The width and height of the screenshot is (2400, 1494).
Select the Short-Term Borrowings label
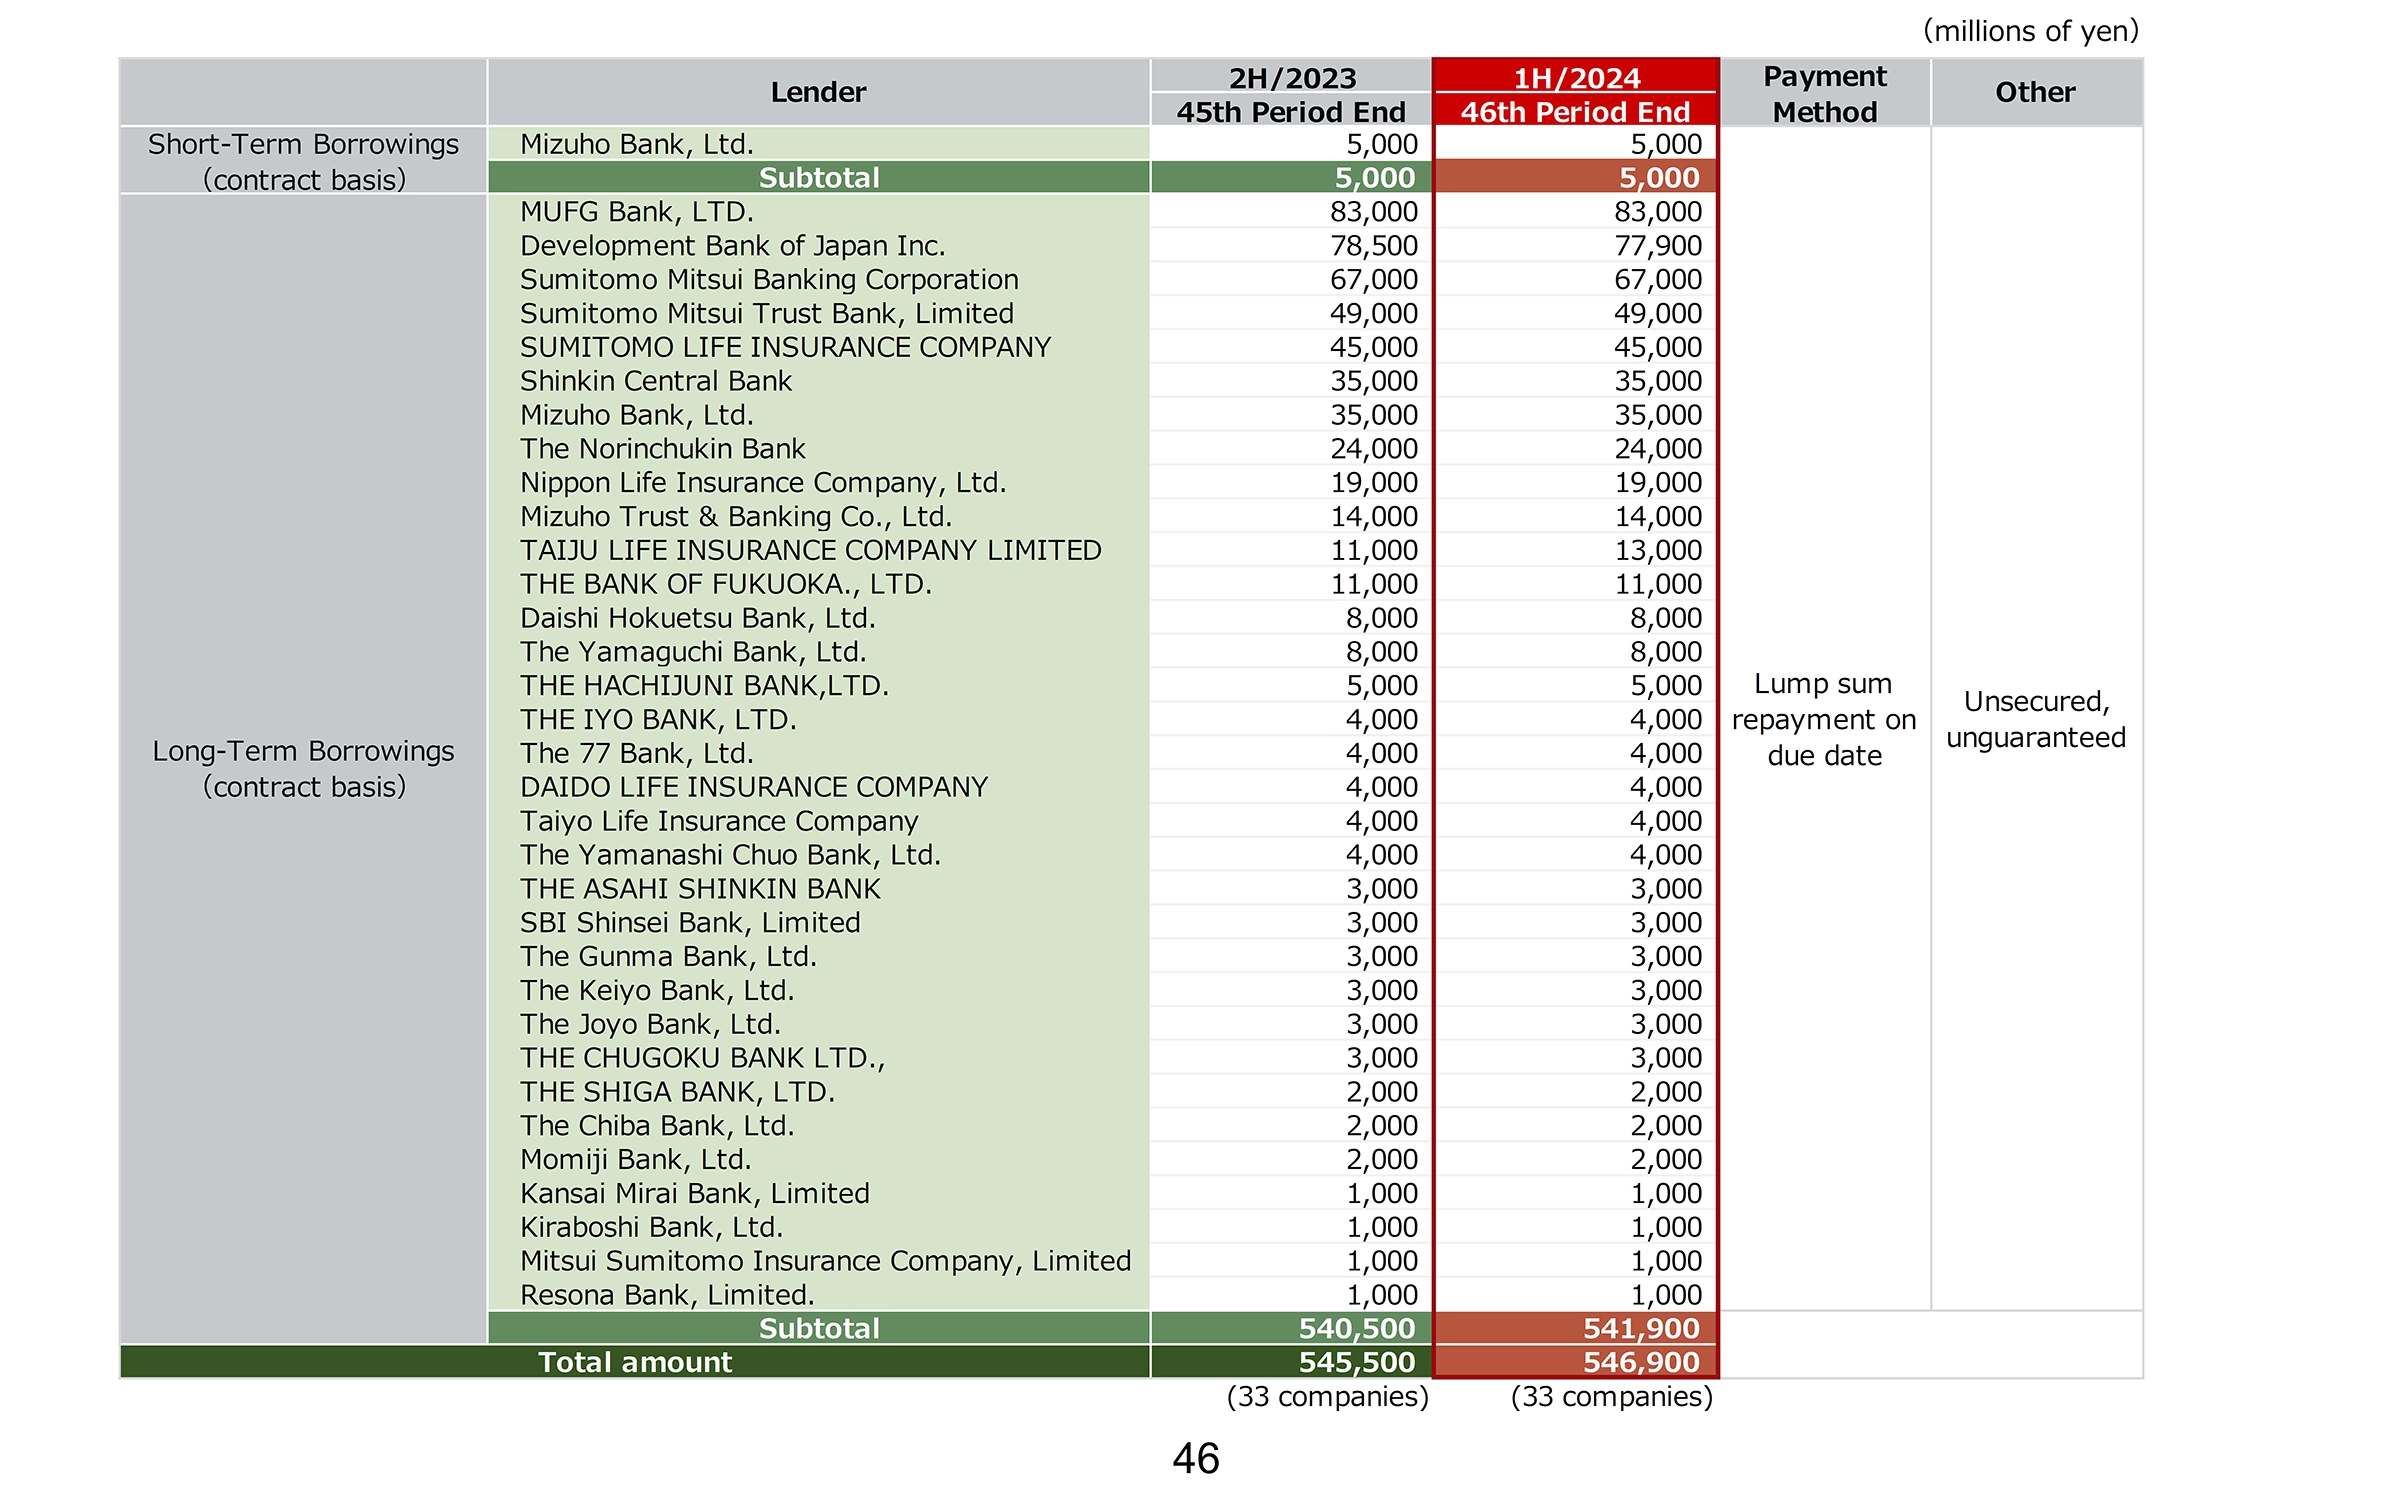click(x=303, y=161)
